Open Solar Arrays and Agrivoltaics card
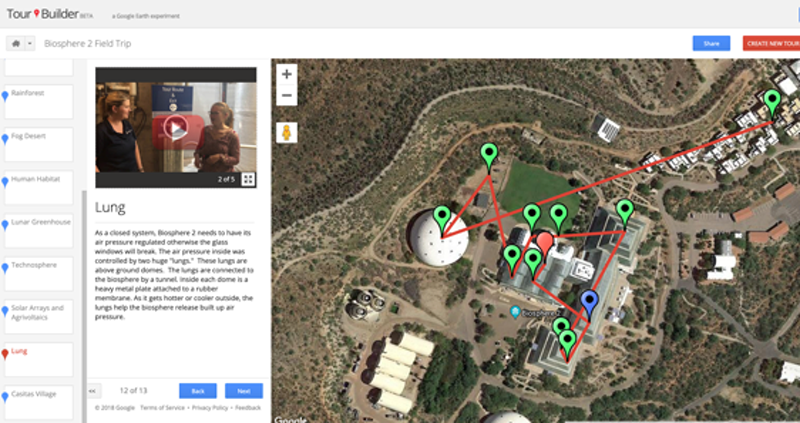This screenshot has width=800, height=423. (x=39, y=317)
